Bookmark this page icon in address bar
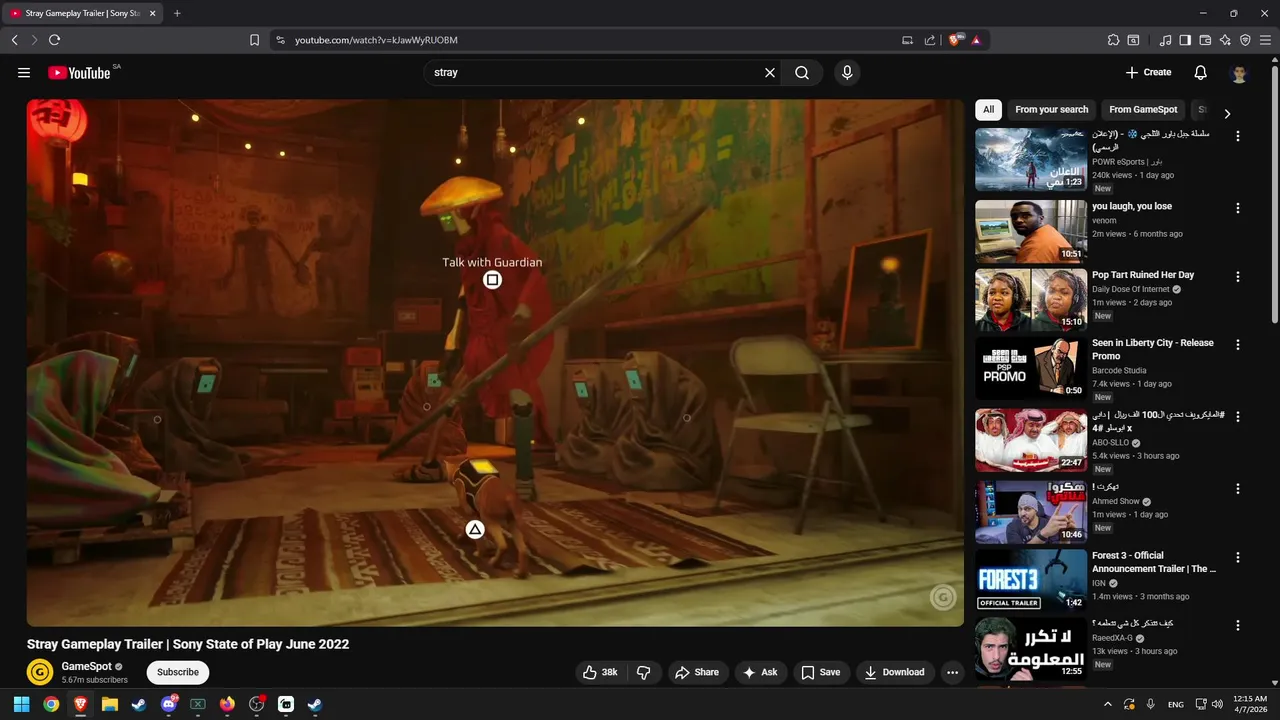The height and width of the screenshot is (720, 1280). pyautogui.click(x=254, y=40)
